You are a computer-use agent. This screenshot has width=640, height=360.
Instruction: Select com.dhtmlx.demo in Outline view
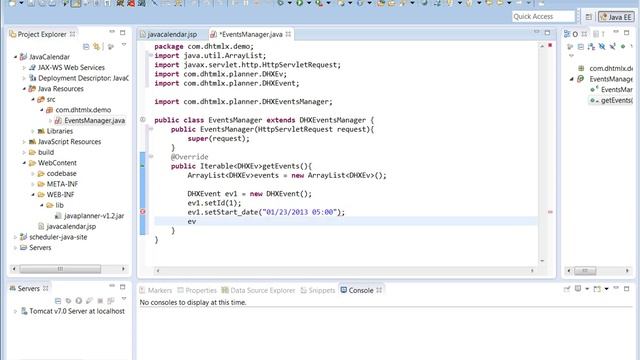click(x=606, y=69)
